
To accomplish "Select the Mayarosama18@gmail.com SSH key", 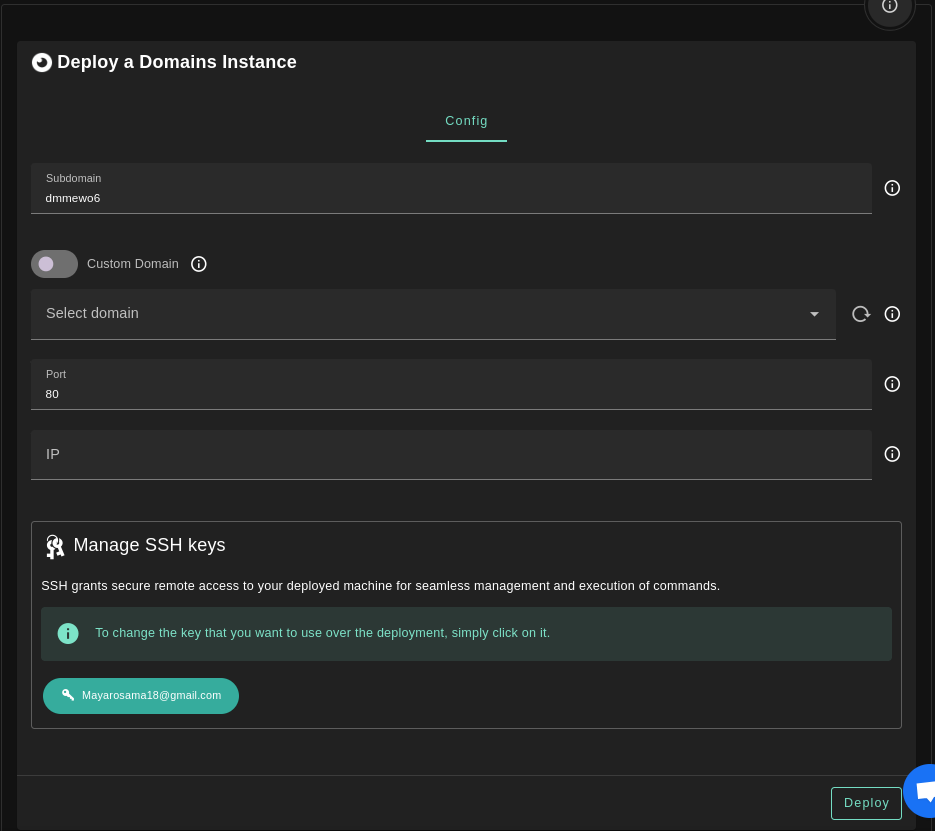I will 141,696.
